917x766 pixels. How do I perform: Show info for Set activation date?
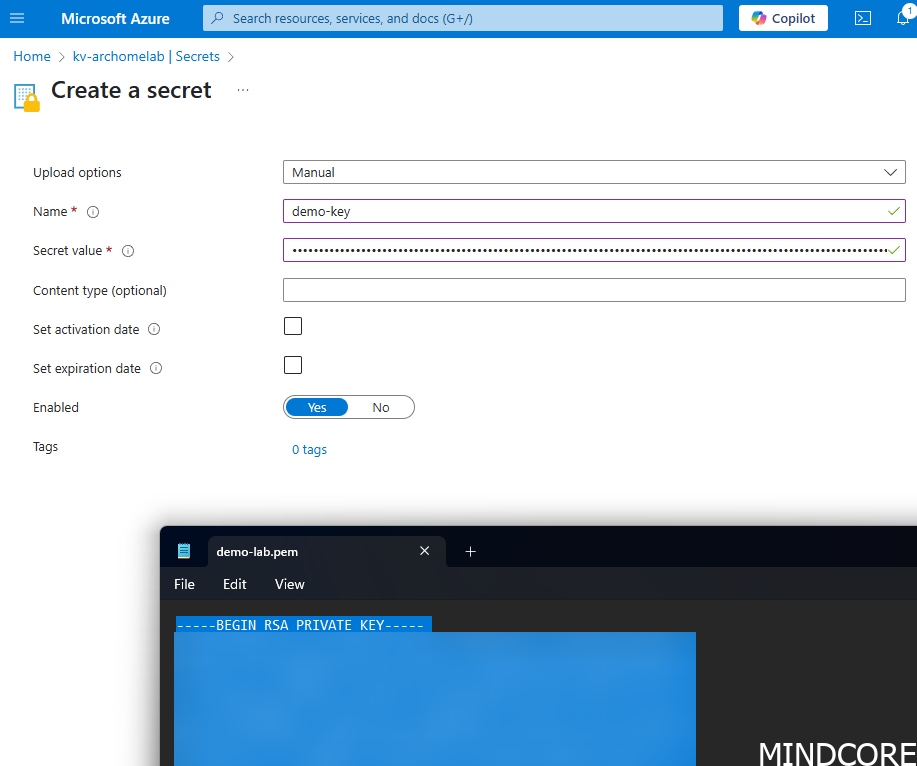(x=154, y=329)
